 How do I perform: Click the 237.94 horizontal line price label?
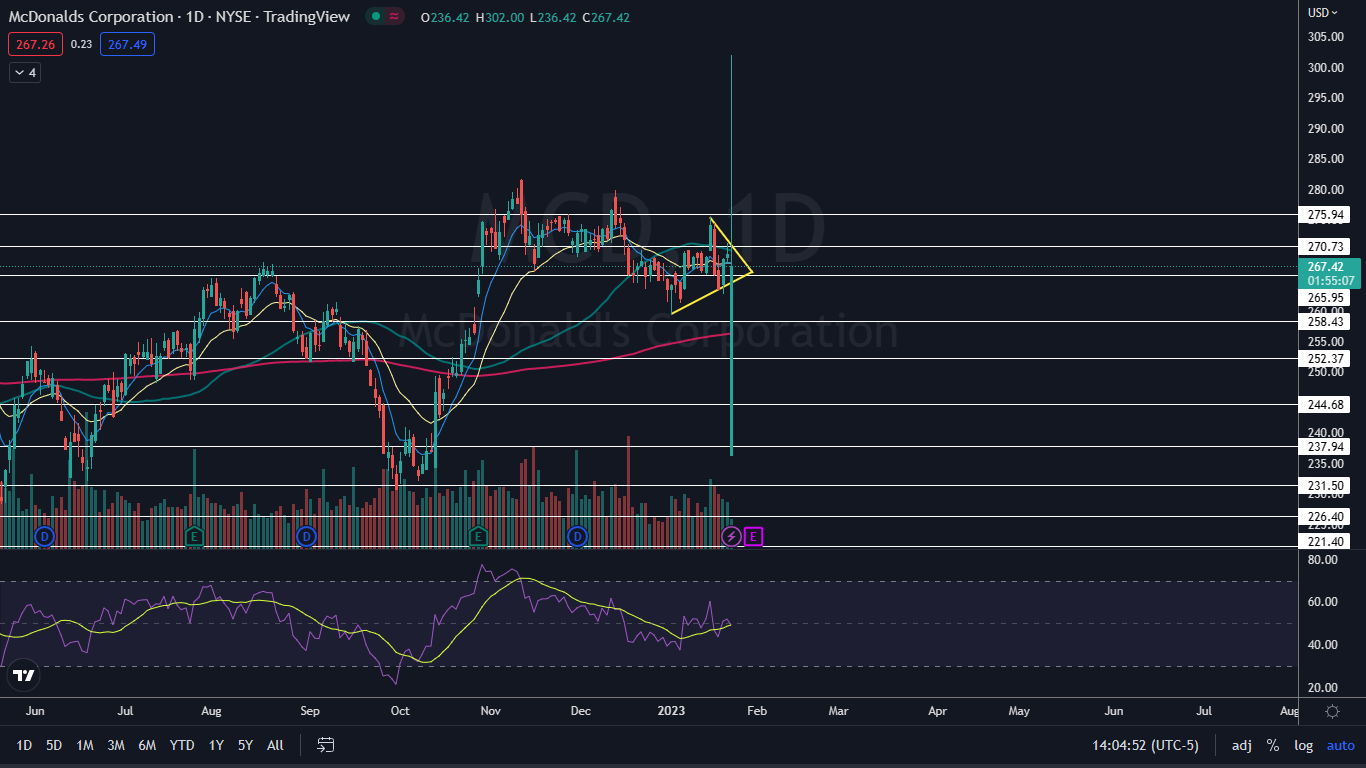pyautogui.click(x=1324, y=446)
